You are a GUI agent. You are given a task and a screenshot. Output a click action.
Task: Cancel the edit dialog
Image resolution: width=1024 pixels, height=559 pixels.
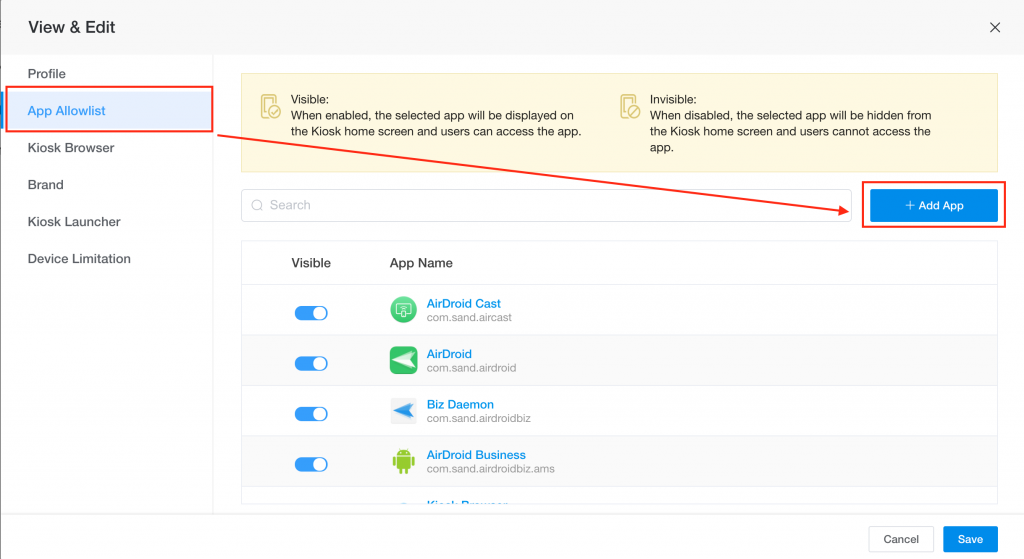[x=901, y=539]
